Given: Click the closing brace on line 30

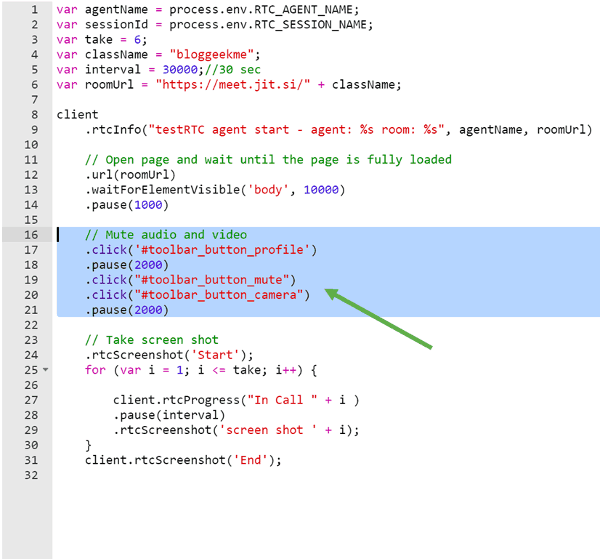Looking at the screenshot, I should [x=88, y=445].
